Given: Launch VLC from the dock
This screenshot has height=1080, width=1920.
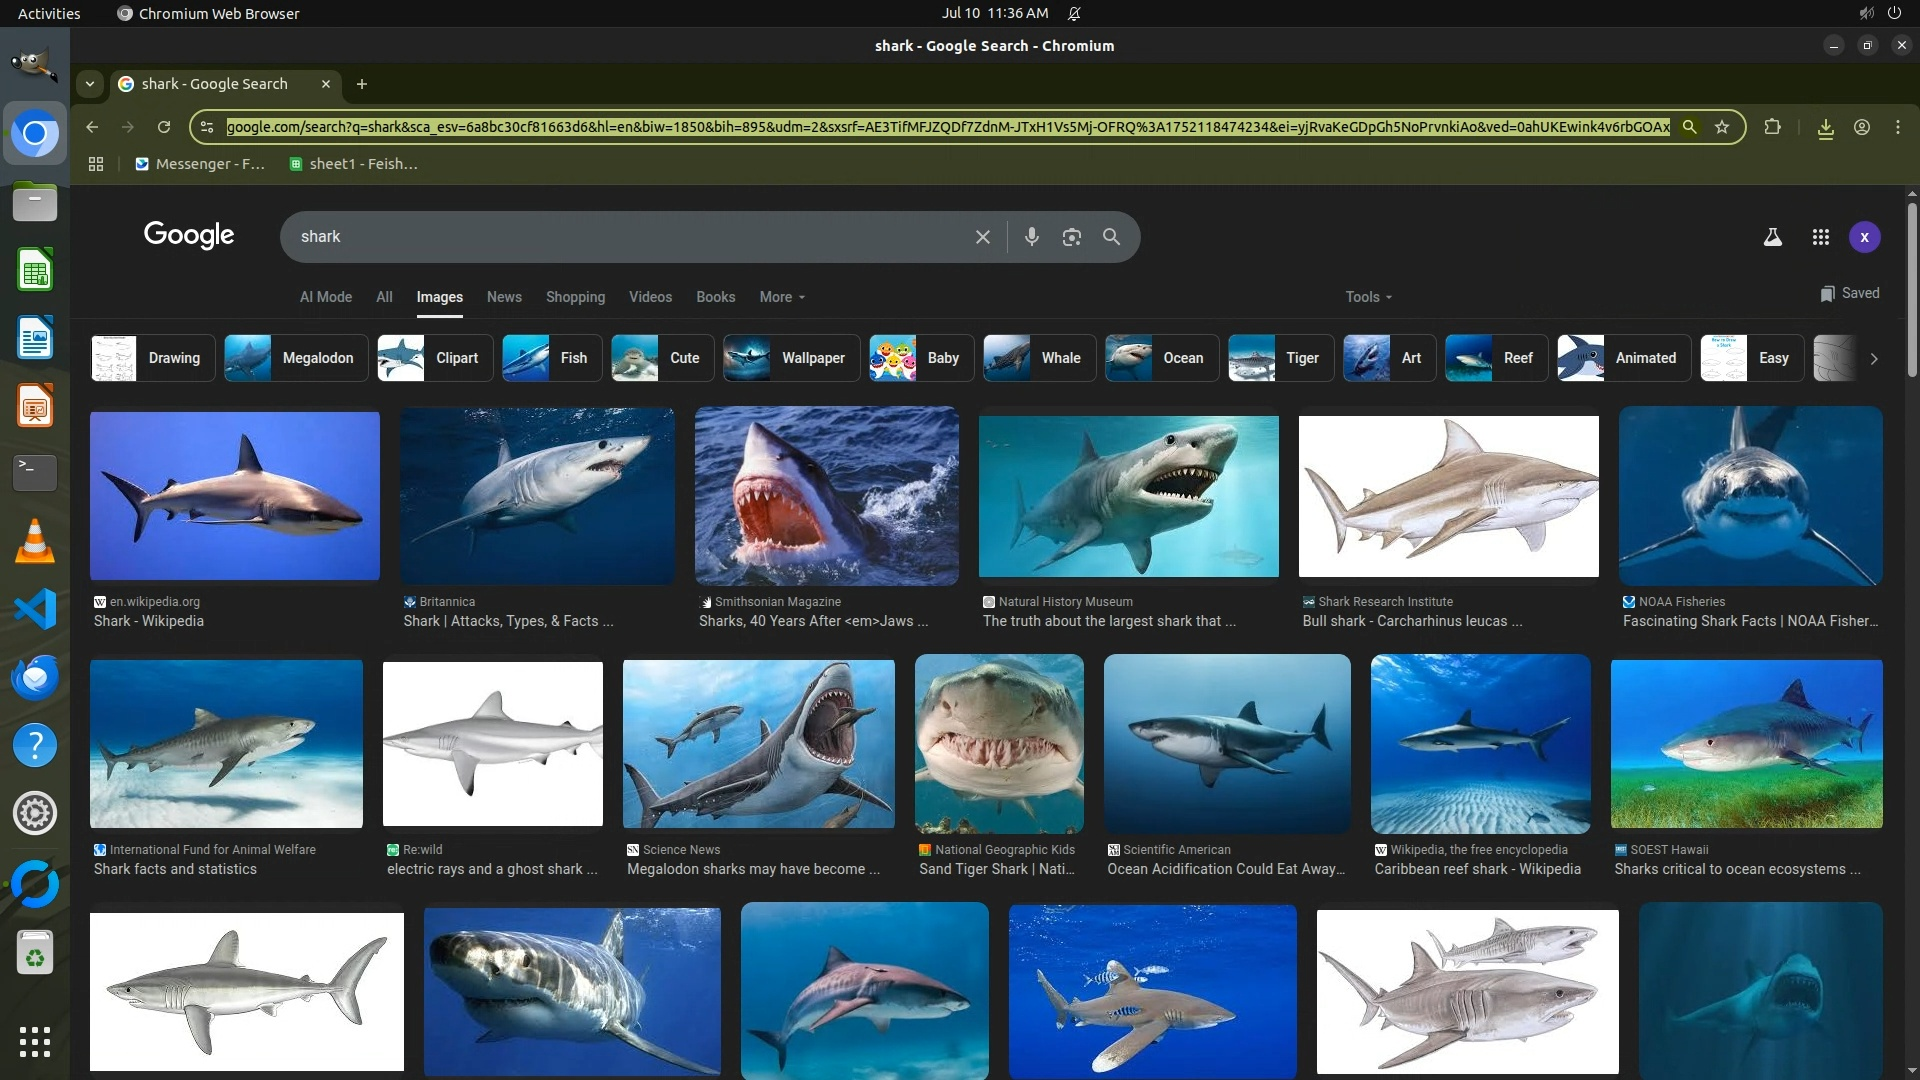Looking at the screenshot, I should tap(35, 541).
